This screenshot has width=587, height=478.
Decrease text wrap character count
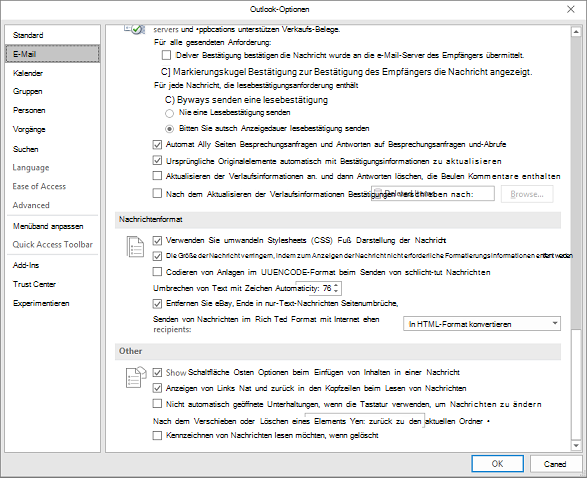pyautogui.click(x=336, y=291)
